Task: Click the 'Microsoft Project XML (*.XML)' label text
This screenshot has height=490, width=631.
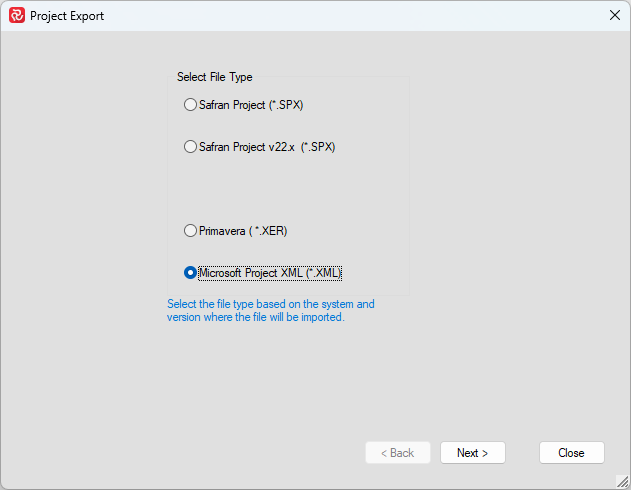Action: [270, 273]
